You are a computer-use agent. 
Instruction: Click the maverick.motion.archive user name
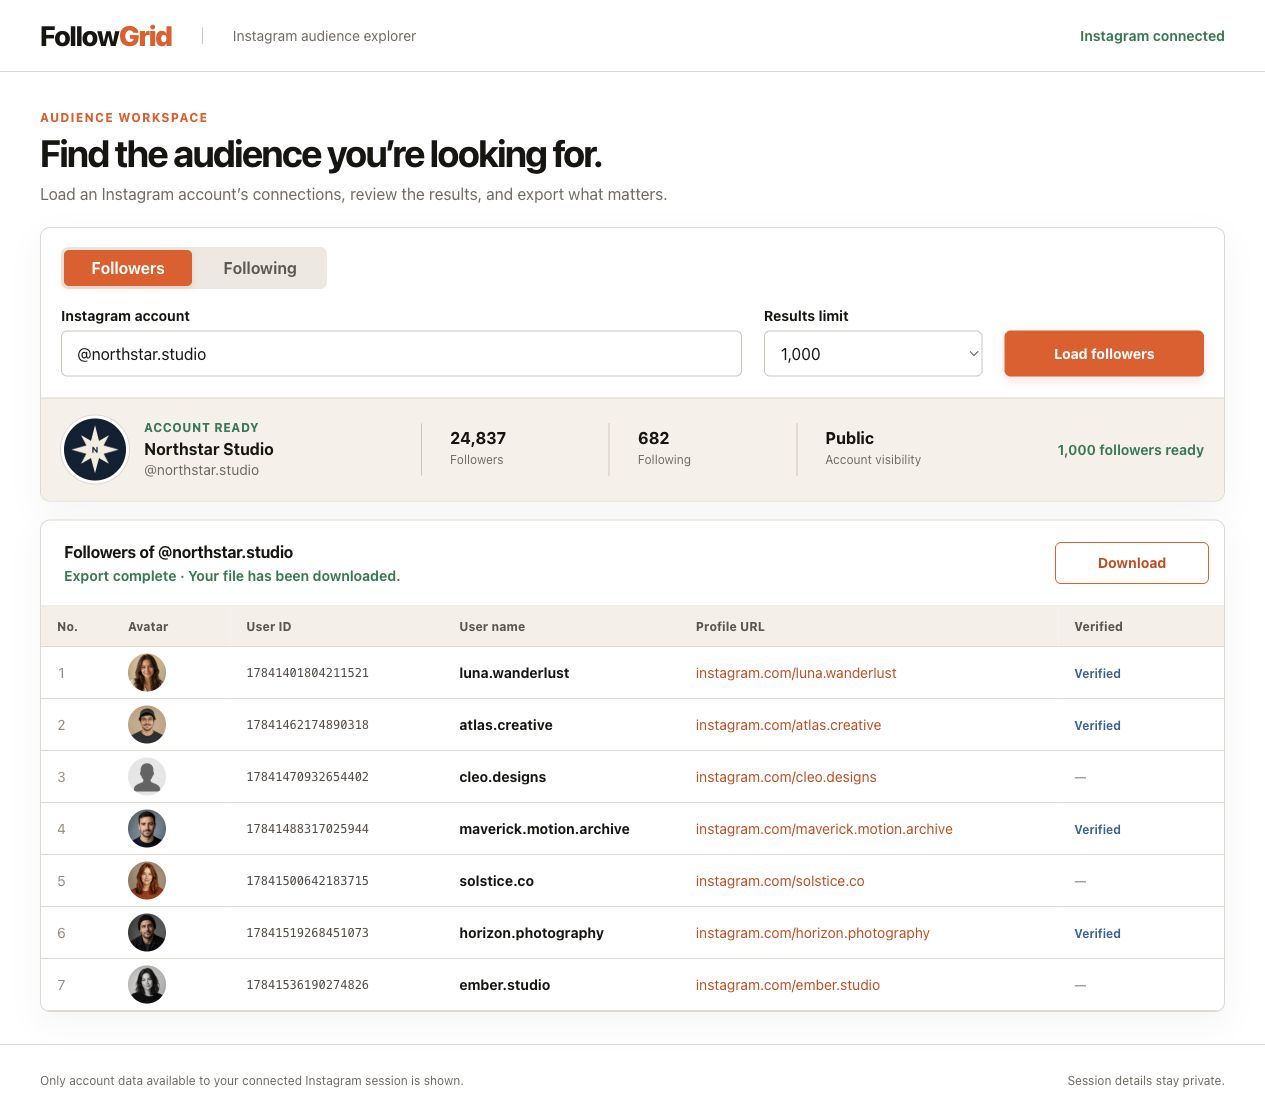[x=544, y=829]
